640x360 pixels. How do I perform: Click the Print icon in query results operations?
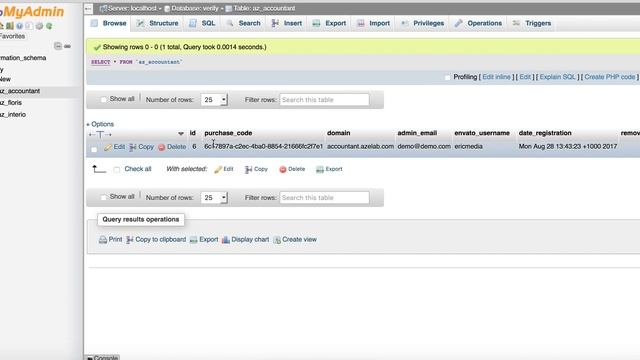pos(103,240)
